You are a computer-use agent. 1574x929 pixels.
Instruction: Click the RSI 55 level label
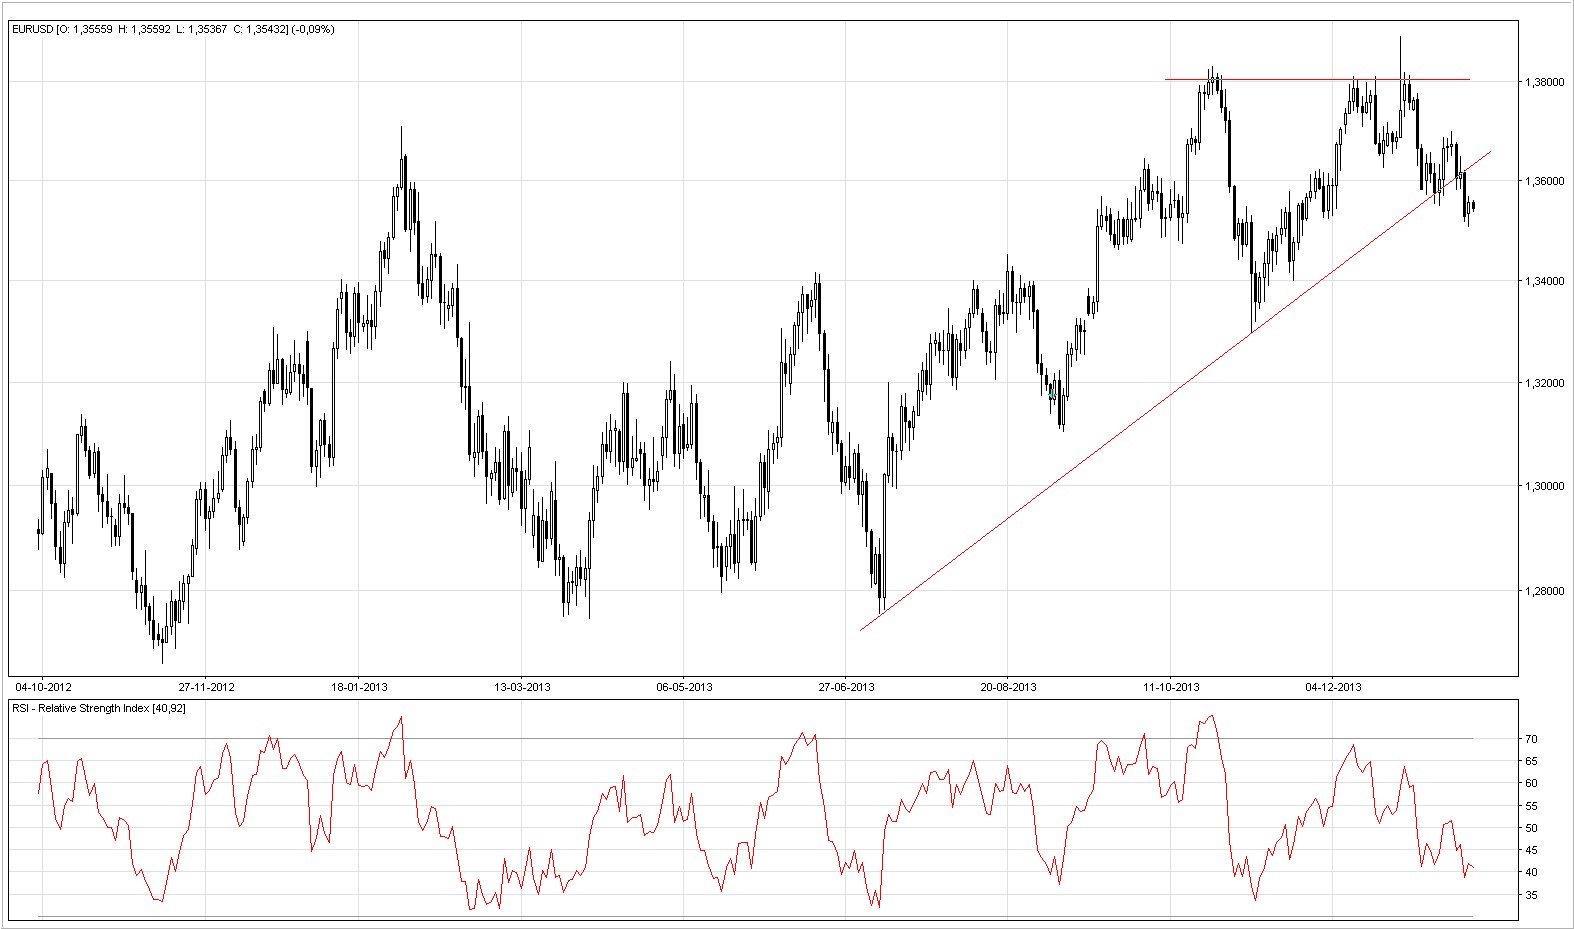(x=1531, y=806)
